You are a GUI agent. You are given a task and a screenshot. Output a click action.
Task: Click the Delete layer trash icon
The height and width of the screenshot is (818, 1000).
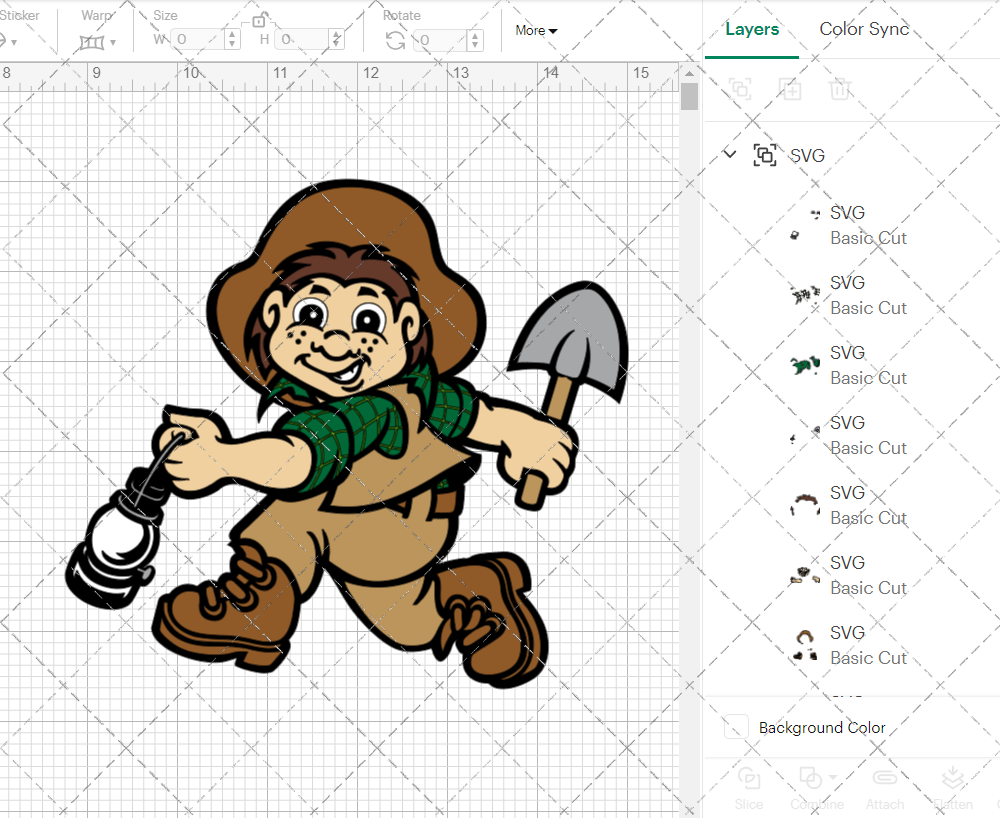[x=840, y=89]
